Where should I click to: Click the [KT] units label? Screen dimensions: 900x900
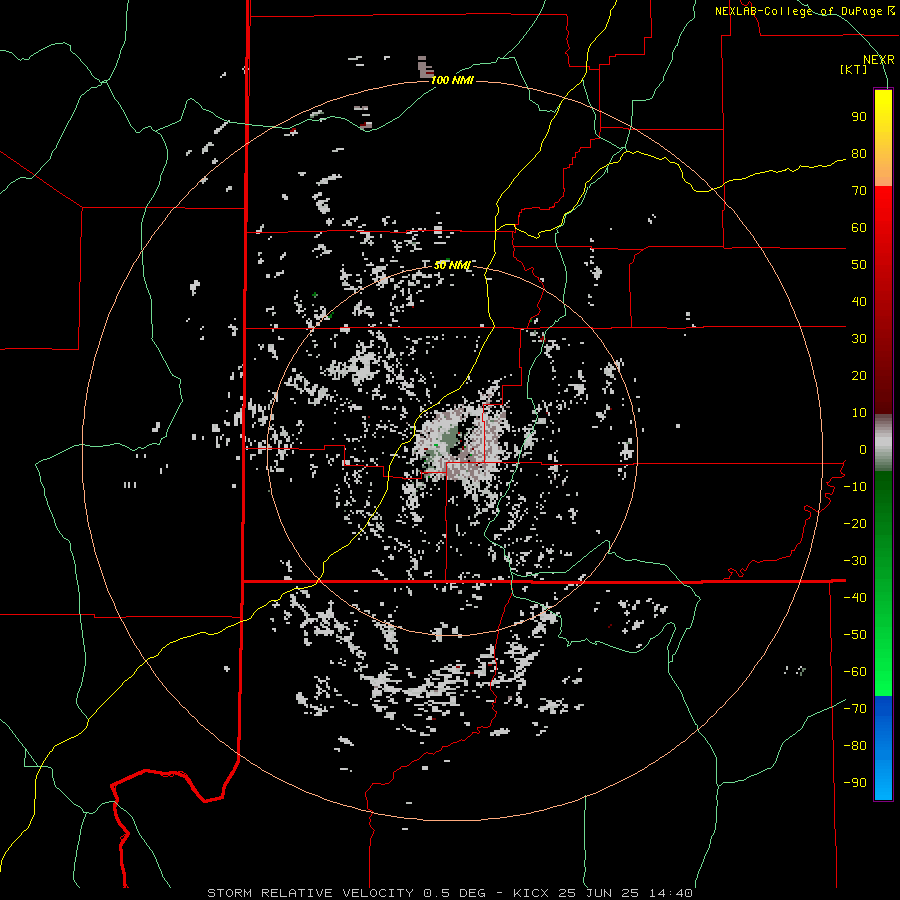pos(853,69)
